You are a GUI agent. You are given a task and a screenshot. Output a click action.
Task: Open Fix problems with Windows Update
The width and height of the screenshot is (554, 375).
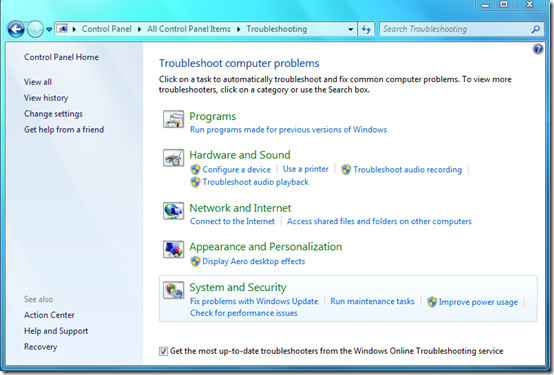[254, 301]
